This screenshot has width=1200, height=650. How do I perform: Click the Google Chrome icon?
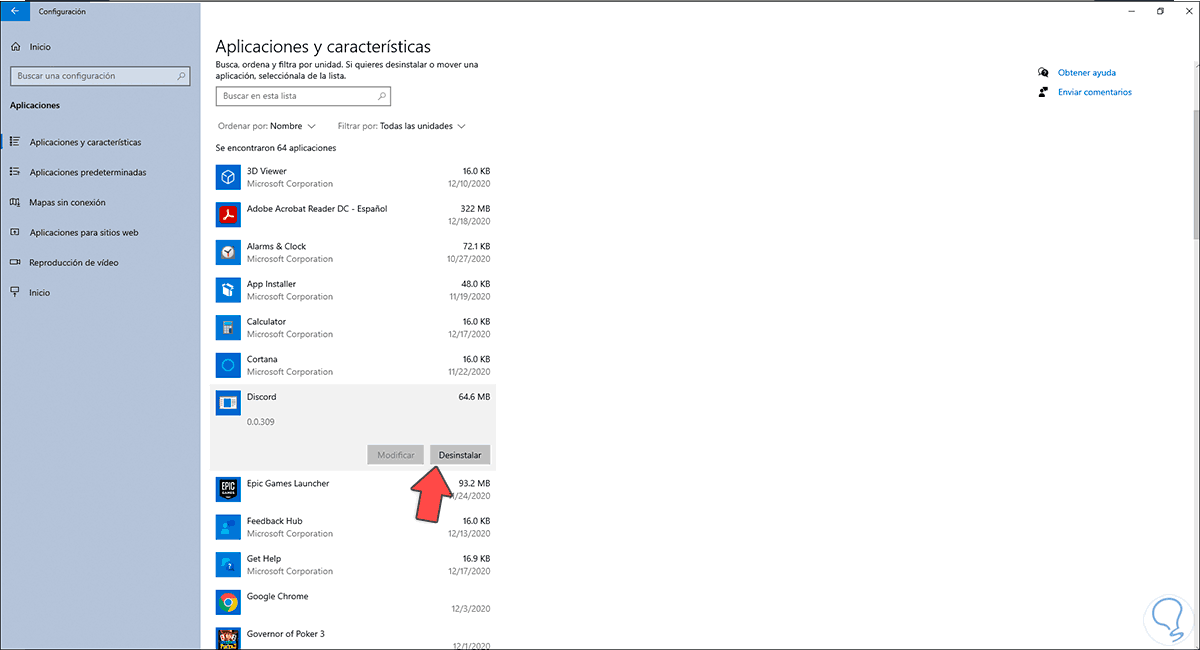click(228, 602)
